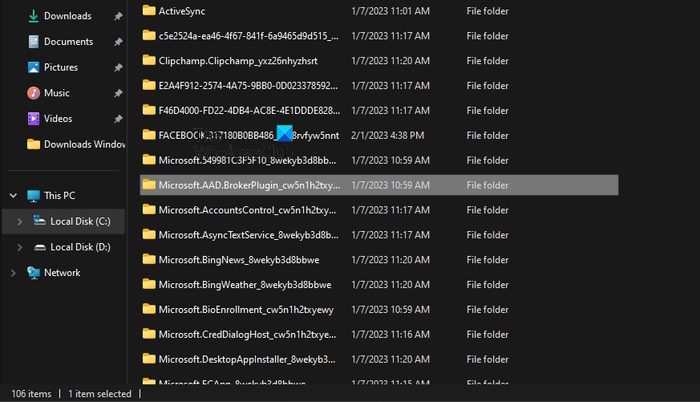Viewport: 700px width, 402px height.
Task: Select the ActiveSync folder icon
Action: pyautogui.click(x=149, y=10)
